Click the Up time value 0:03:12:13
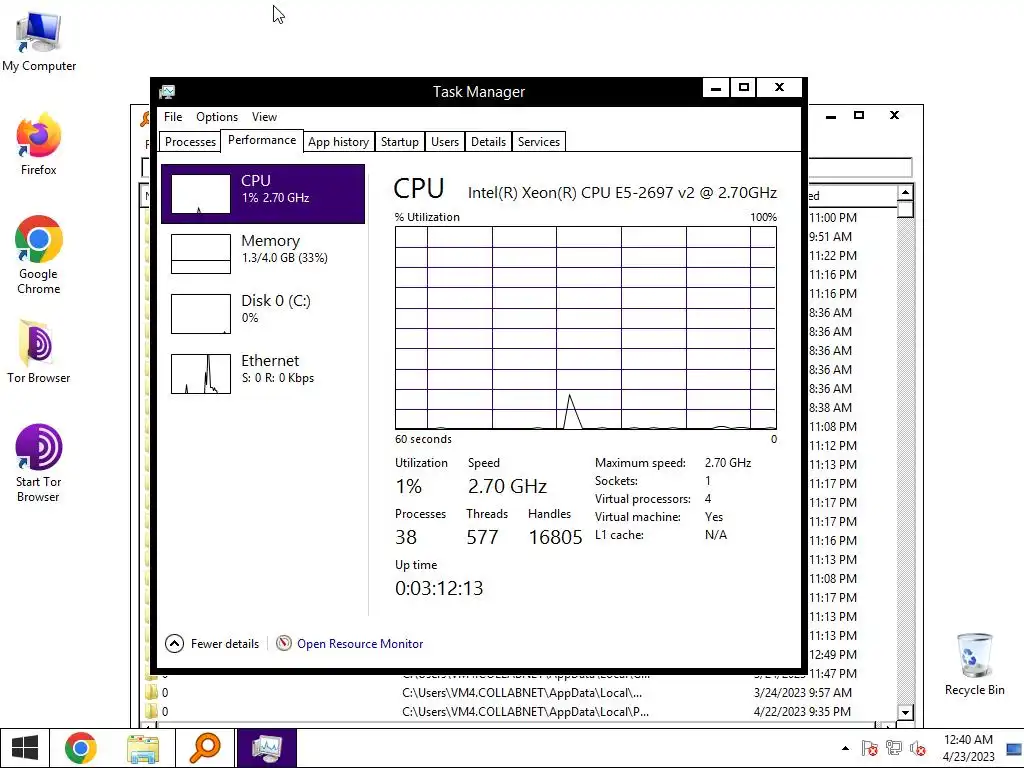This screenshot has height=768, width=1024. coord(439,588)
